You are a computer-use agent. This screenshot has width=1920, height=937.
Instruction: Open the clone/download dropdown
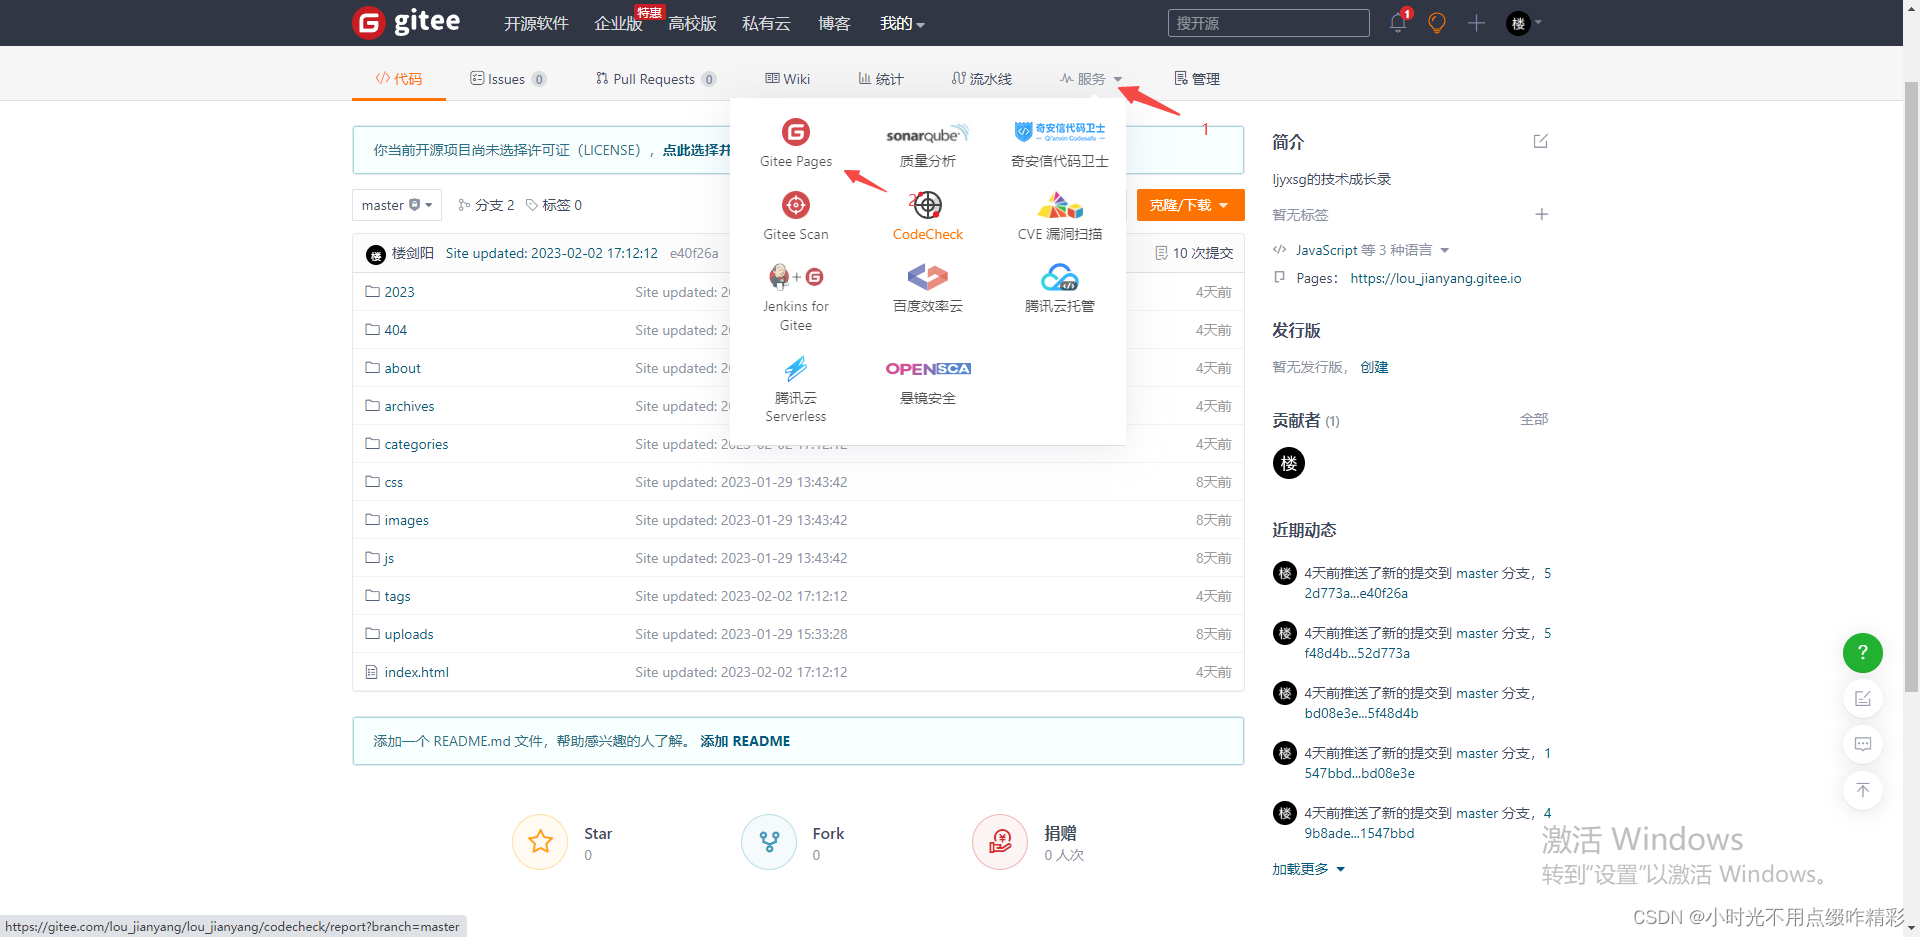point(1190,205)
